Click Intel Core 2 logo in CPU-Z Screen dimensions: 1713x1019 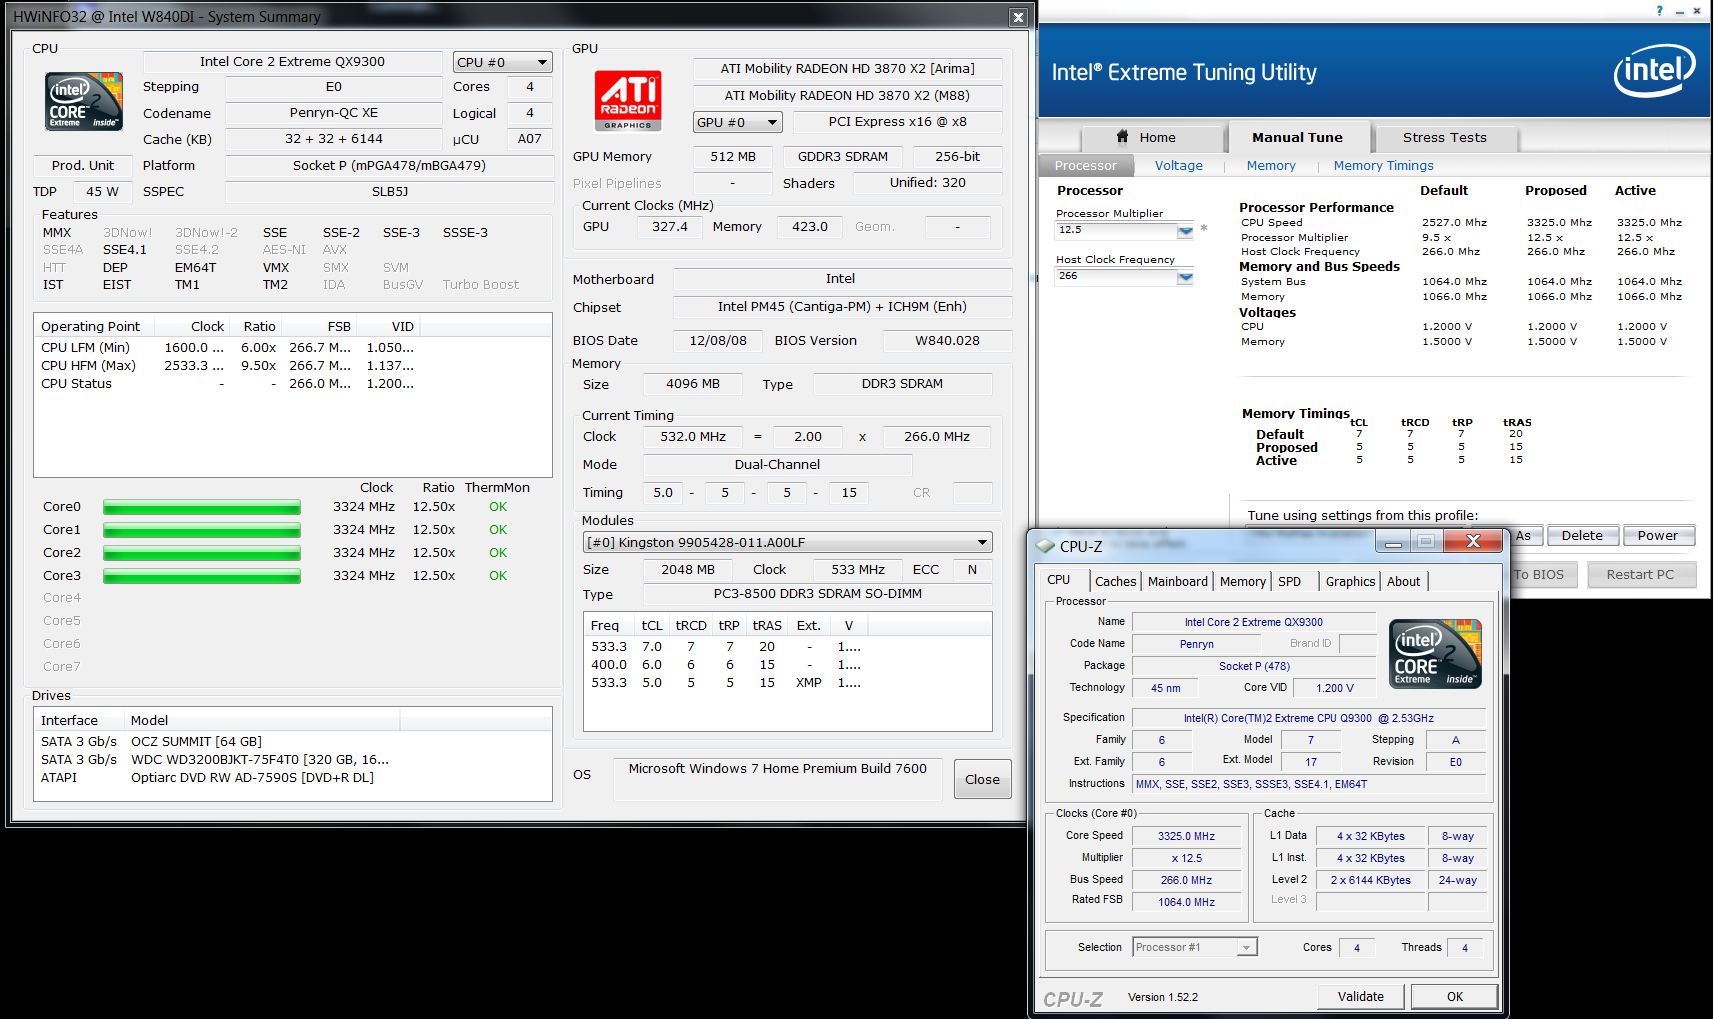pos(1435,654)
